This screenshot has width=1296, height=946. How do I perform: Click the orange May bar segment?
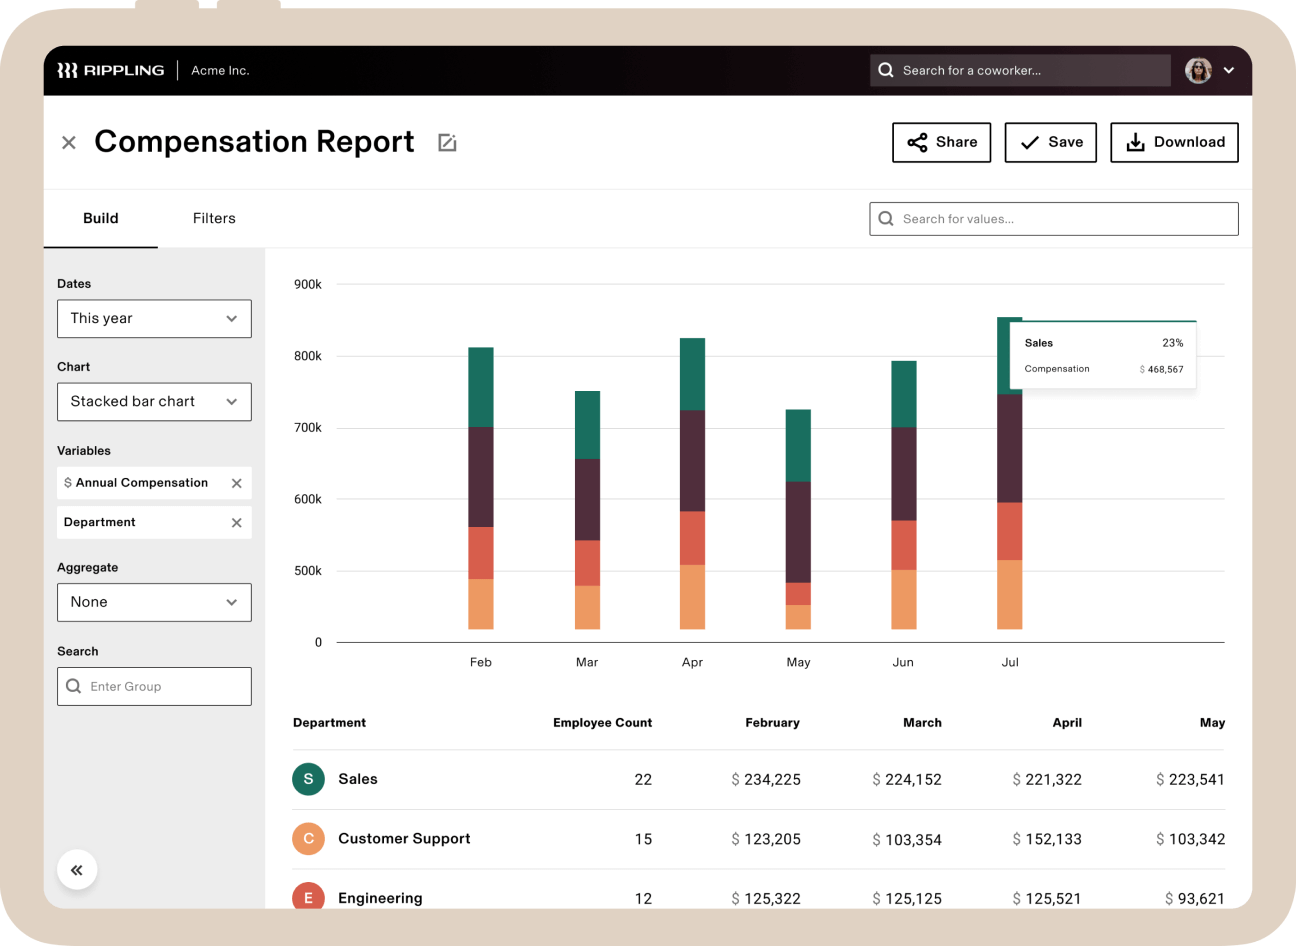point(798,617)
